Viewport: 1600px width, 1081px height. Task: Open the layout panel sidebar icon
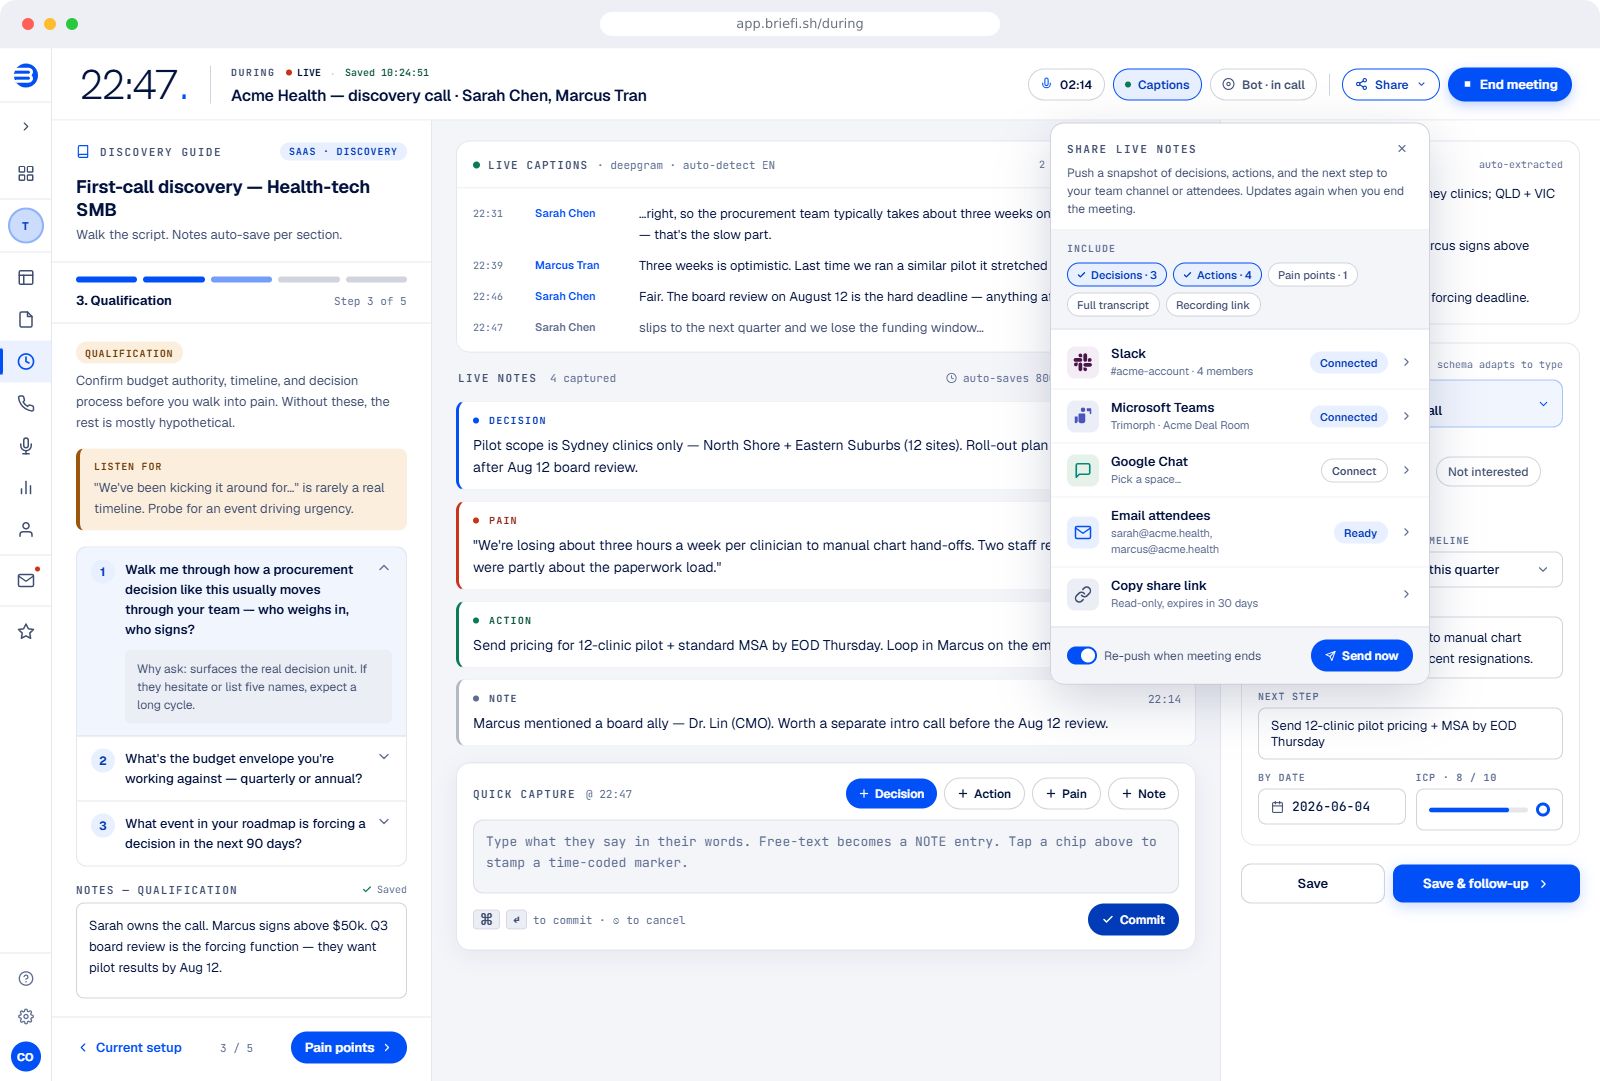point(26,278)
